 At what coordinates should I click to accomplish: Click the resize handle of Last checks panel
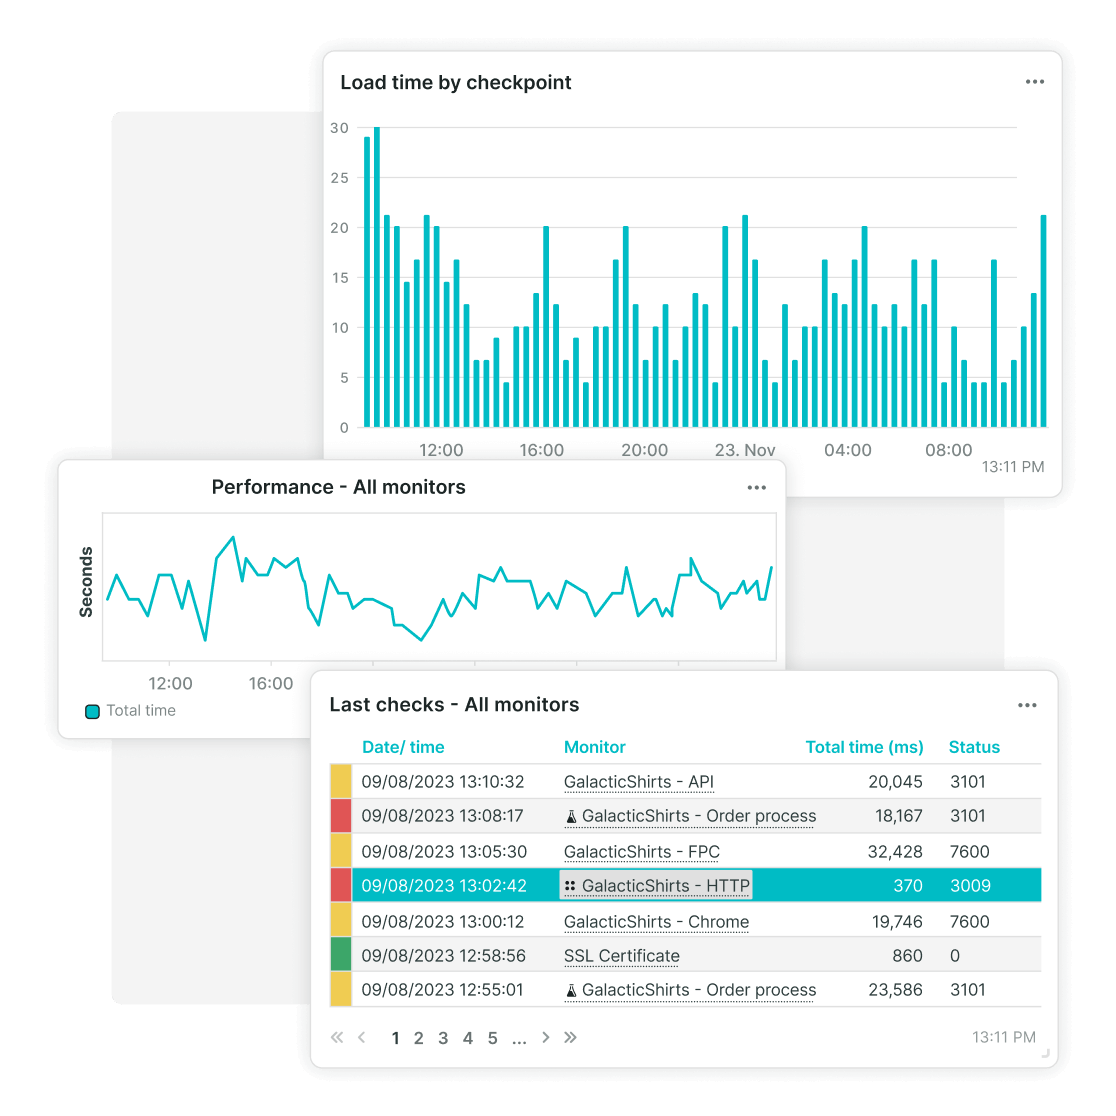tap(1046, 1053)
